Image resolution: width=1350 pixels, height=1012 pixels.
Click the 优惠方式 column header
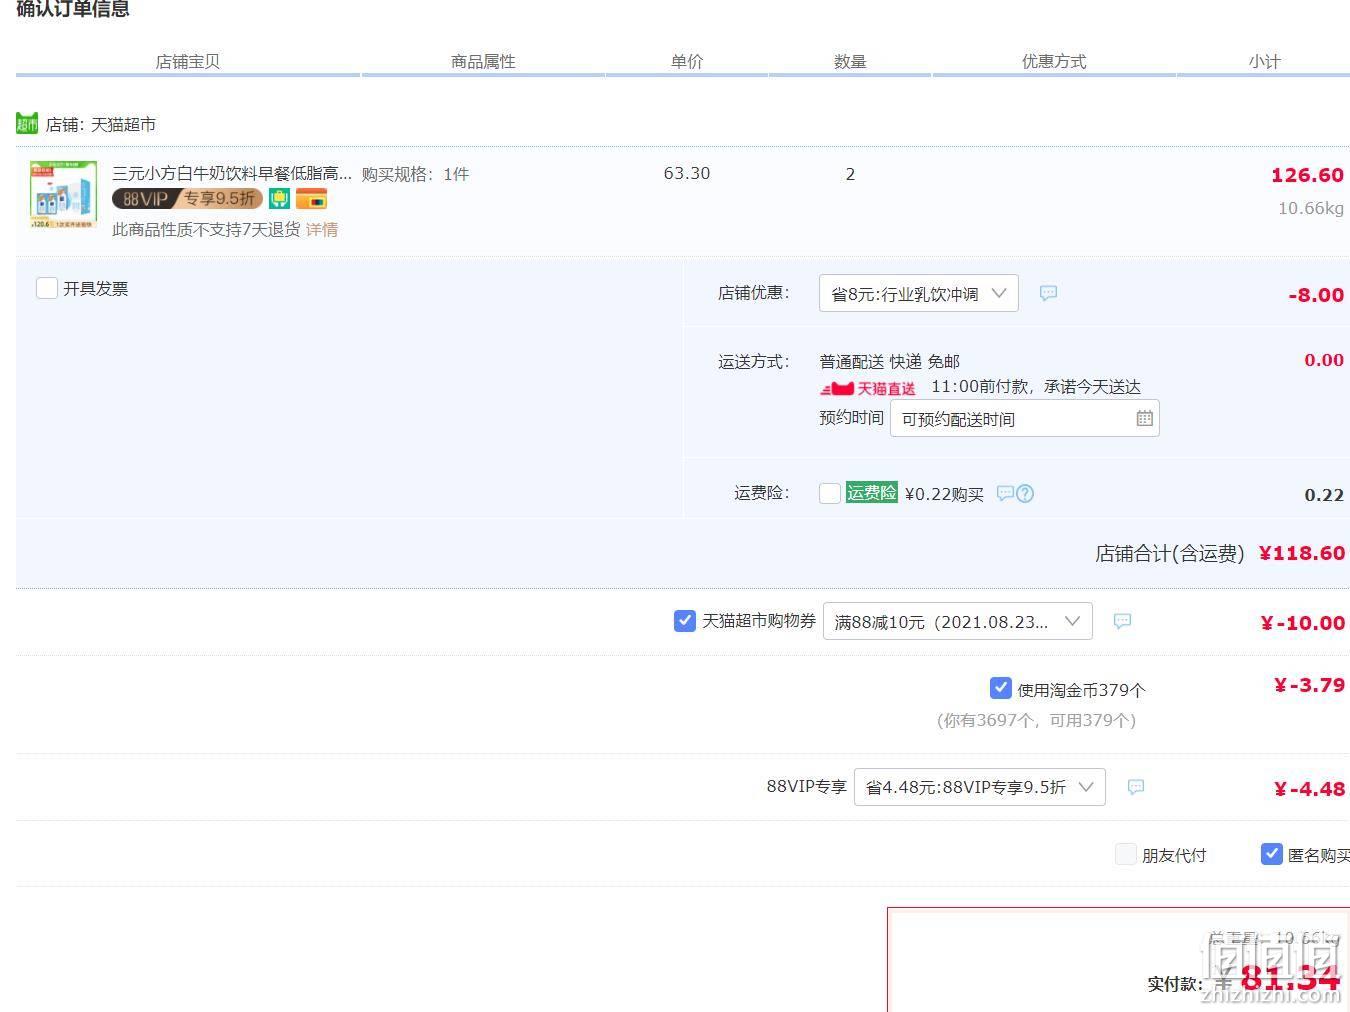point(1054,61)
